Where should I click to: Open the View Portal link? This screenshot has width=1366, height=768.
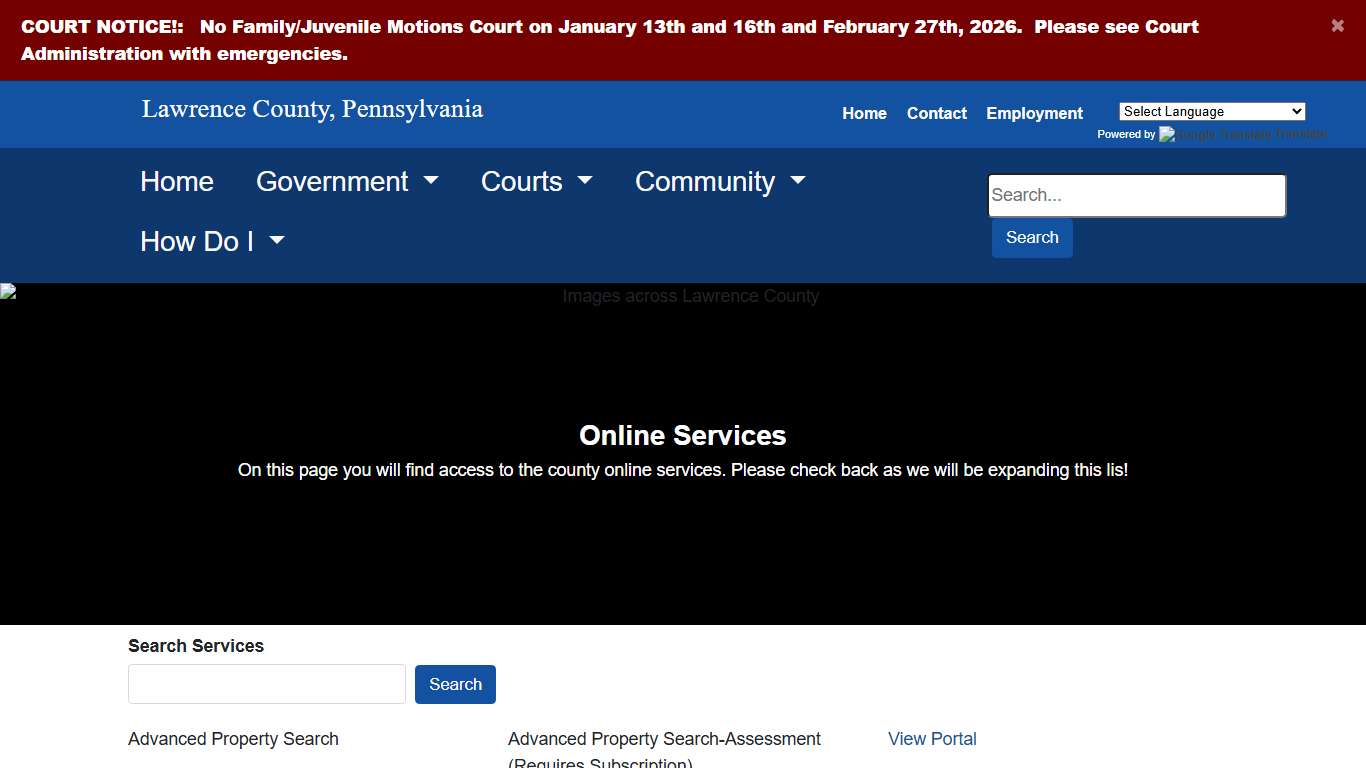click(x=931, y=739)
